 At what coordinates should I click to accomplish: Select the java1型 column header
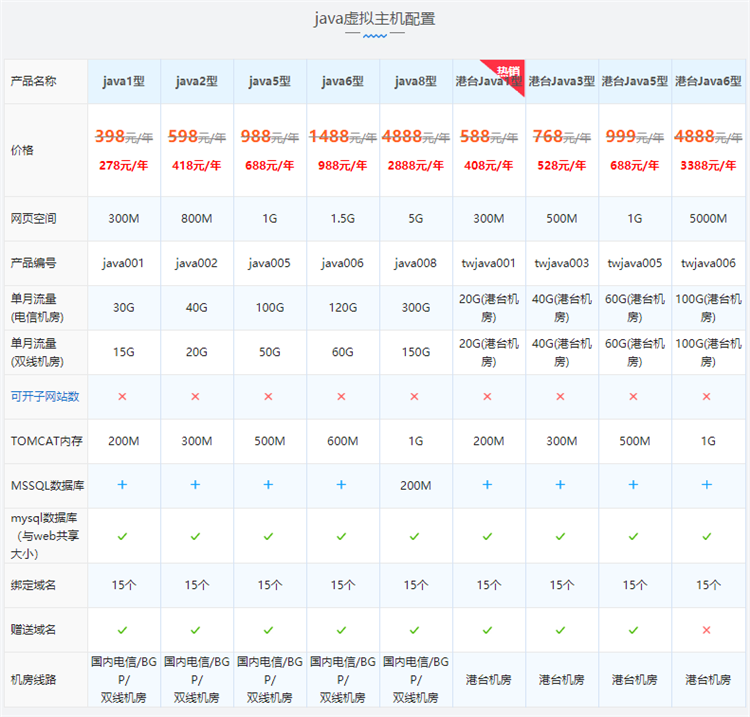pyautogui.click(x=123, y=82)
